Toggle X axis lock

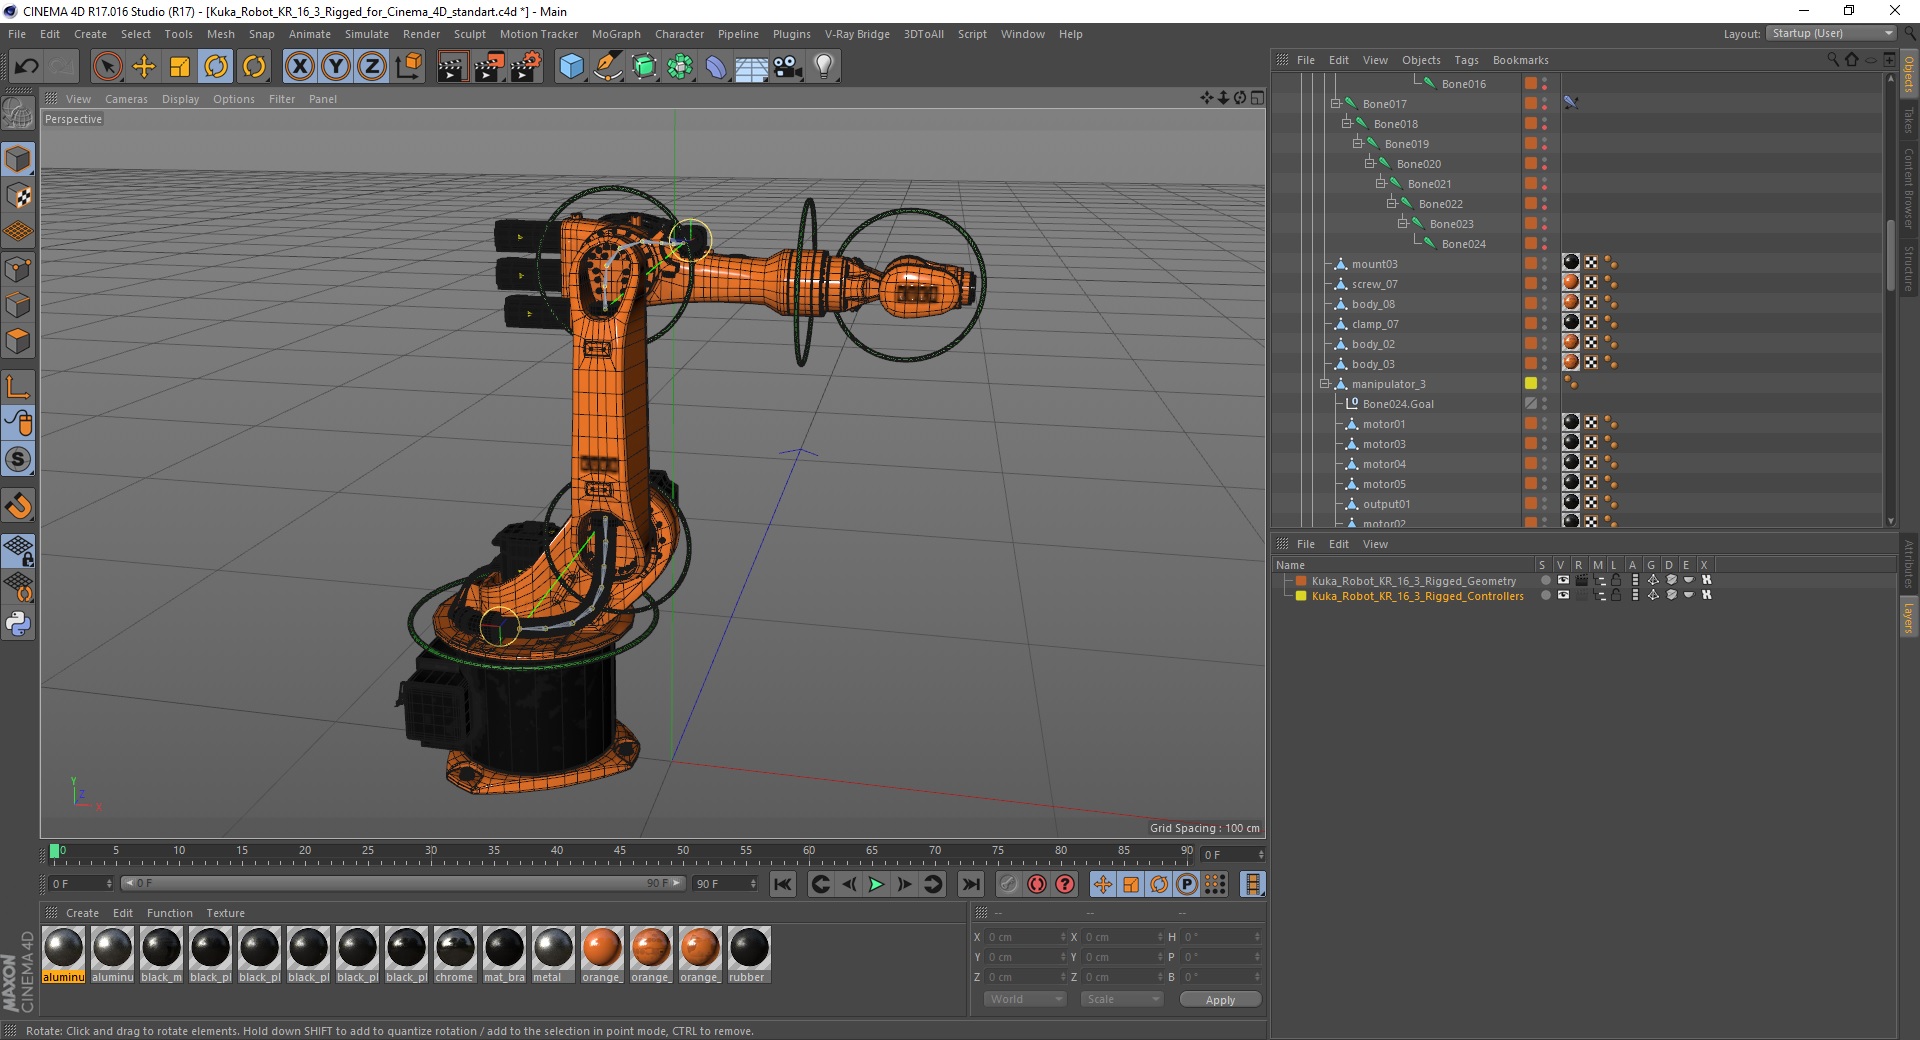coord(299,67)
